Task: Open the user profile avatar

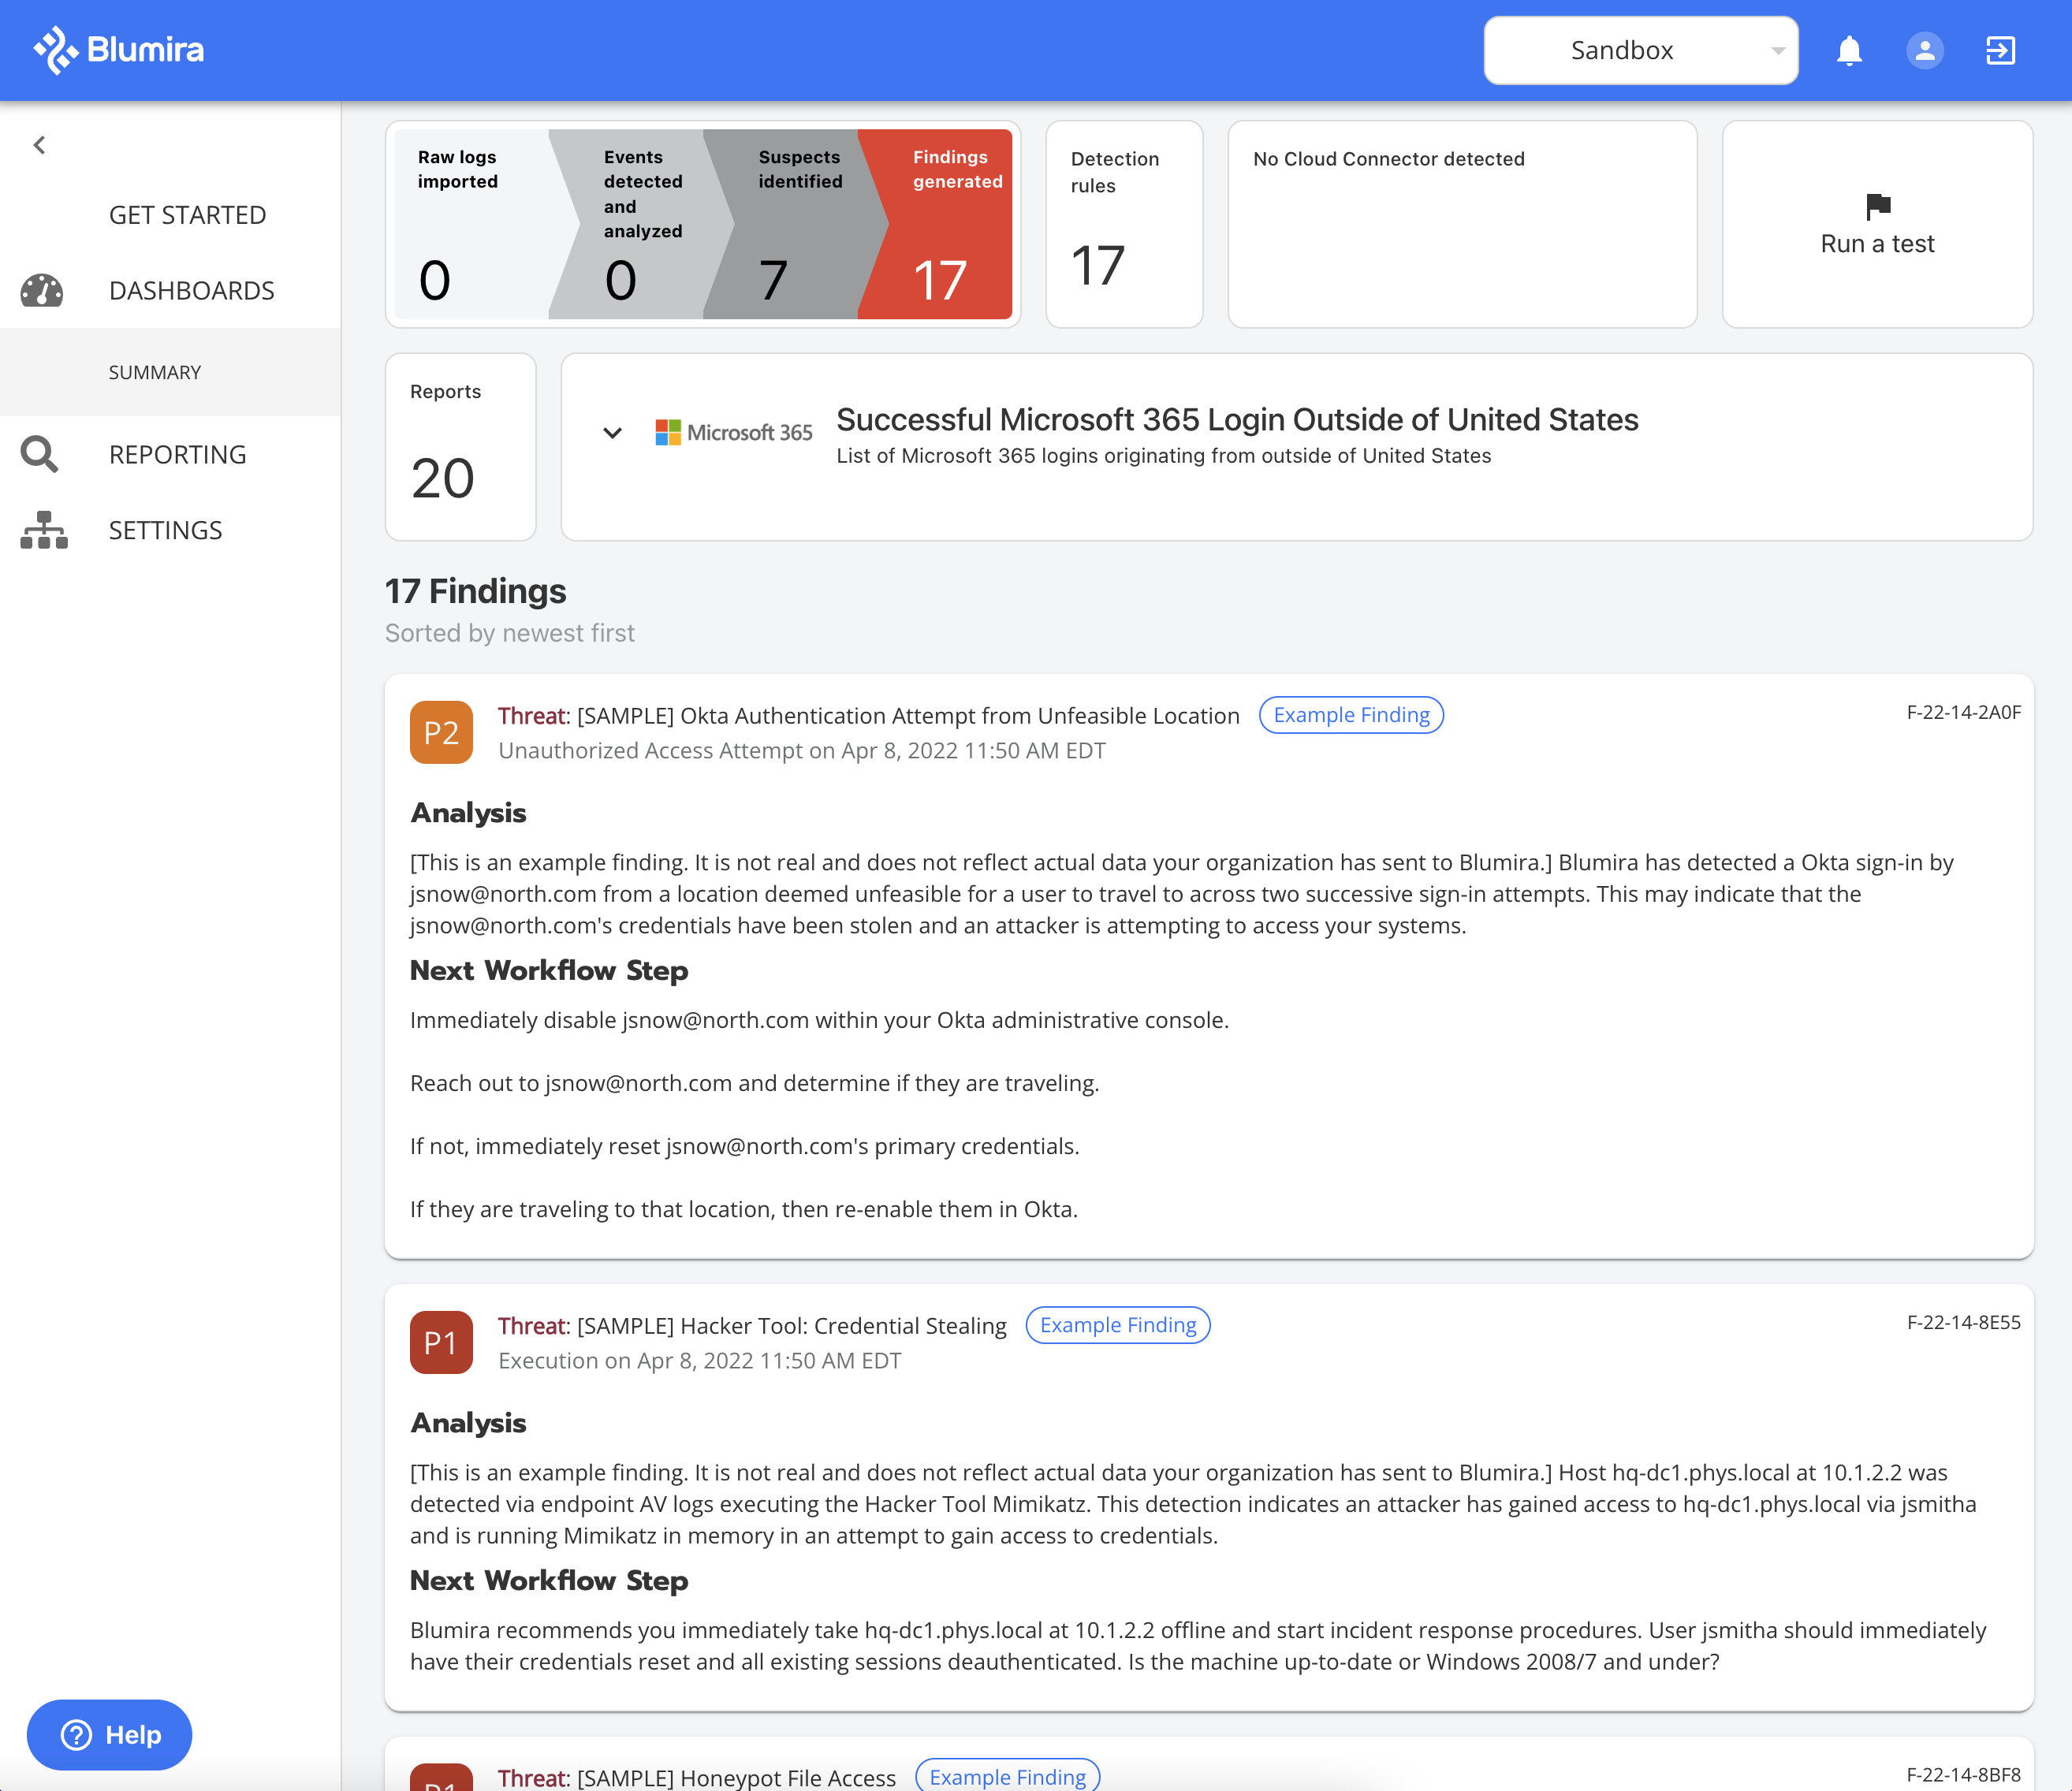Action: pyautogui.click(x=1924, y=50)
